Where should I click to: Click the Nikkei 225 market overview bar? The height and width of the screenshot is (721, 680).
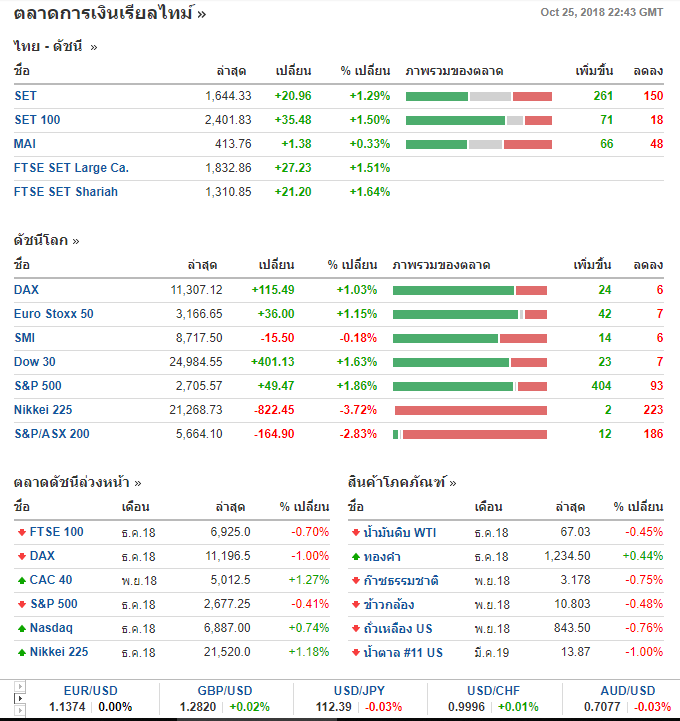[470, 410]
